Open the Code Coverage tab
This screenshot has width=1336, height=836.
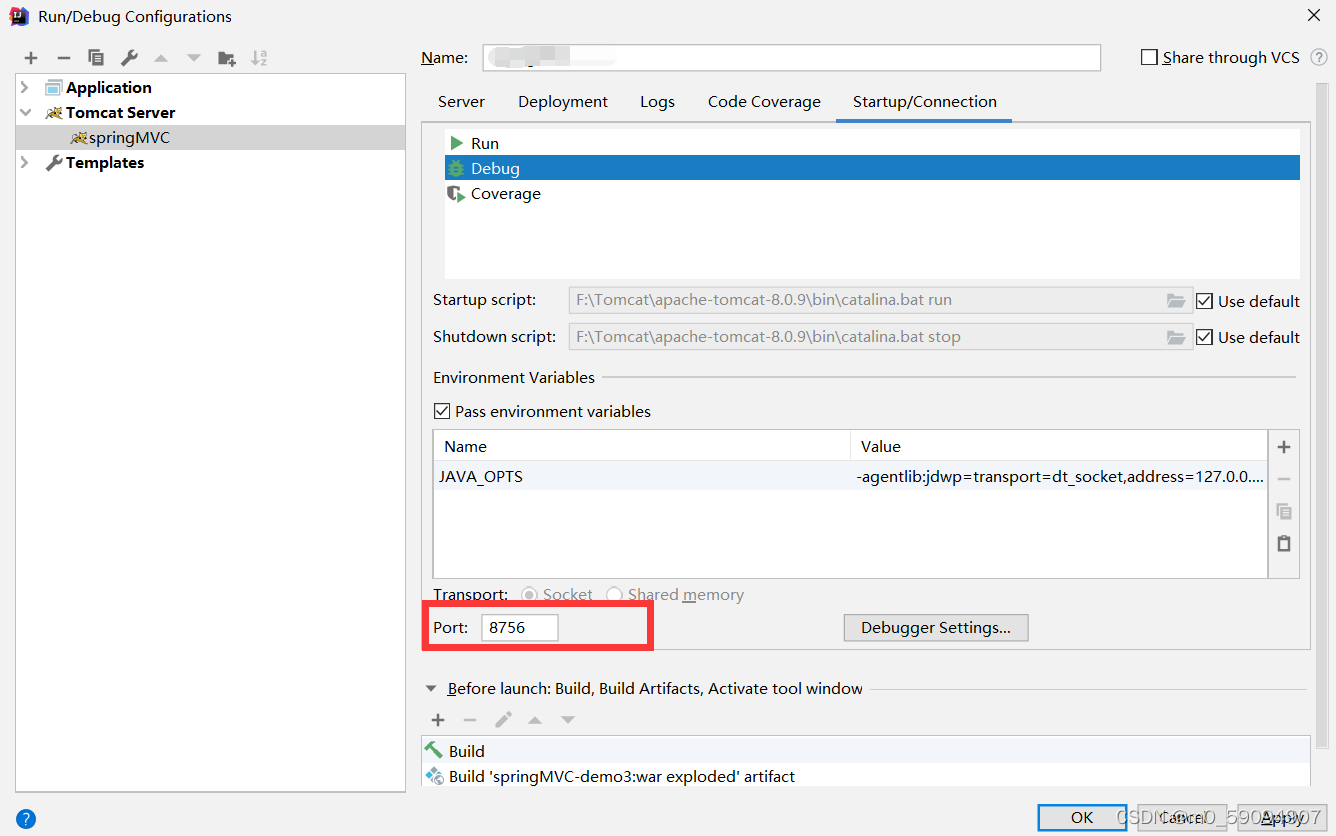(763, 101)
